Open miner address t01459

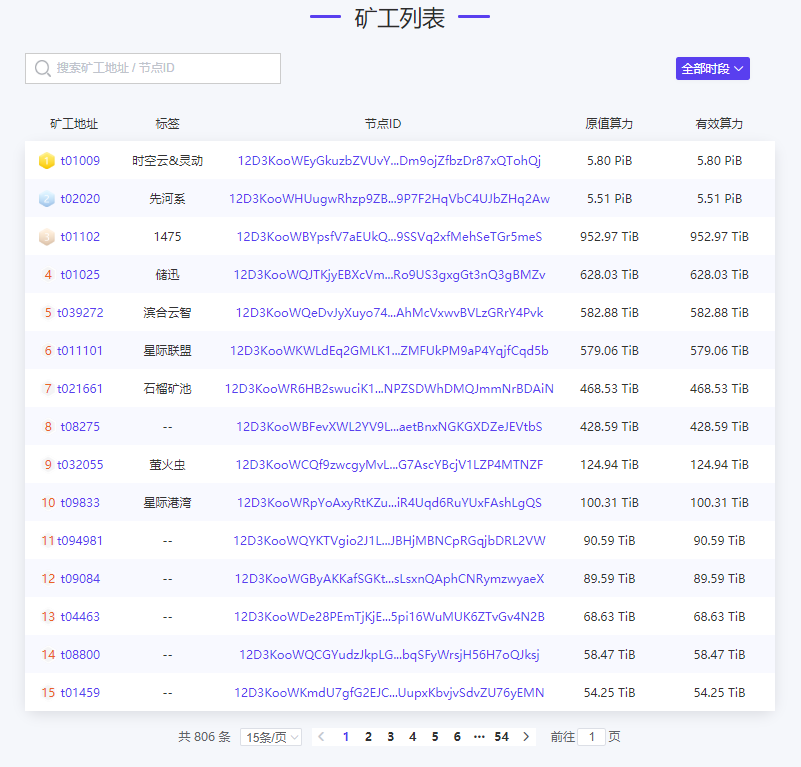point(80,692)
